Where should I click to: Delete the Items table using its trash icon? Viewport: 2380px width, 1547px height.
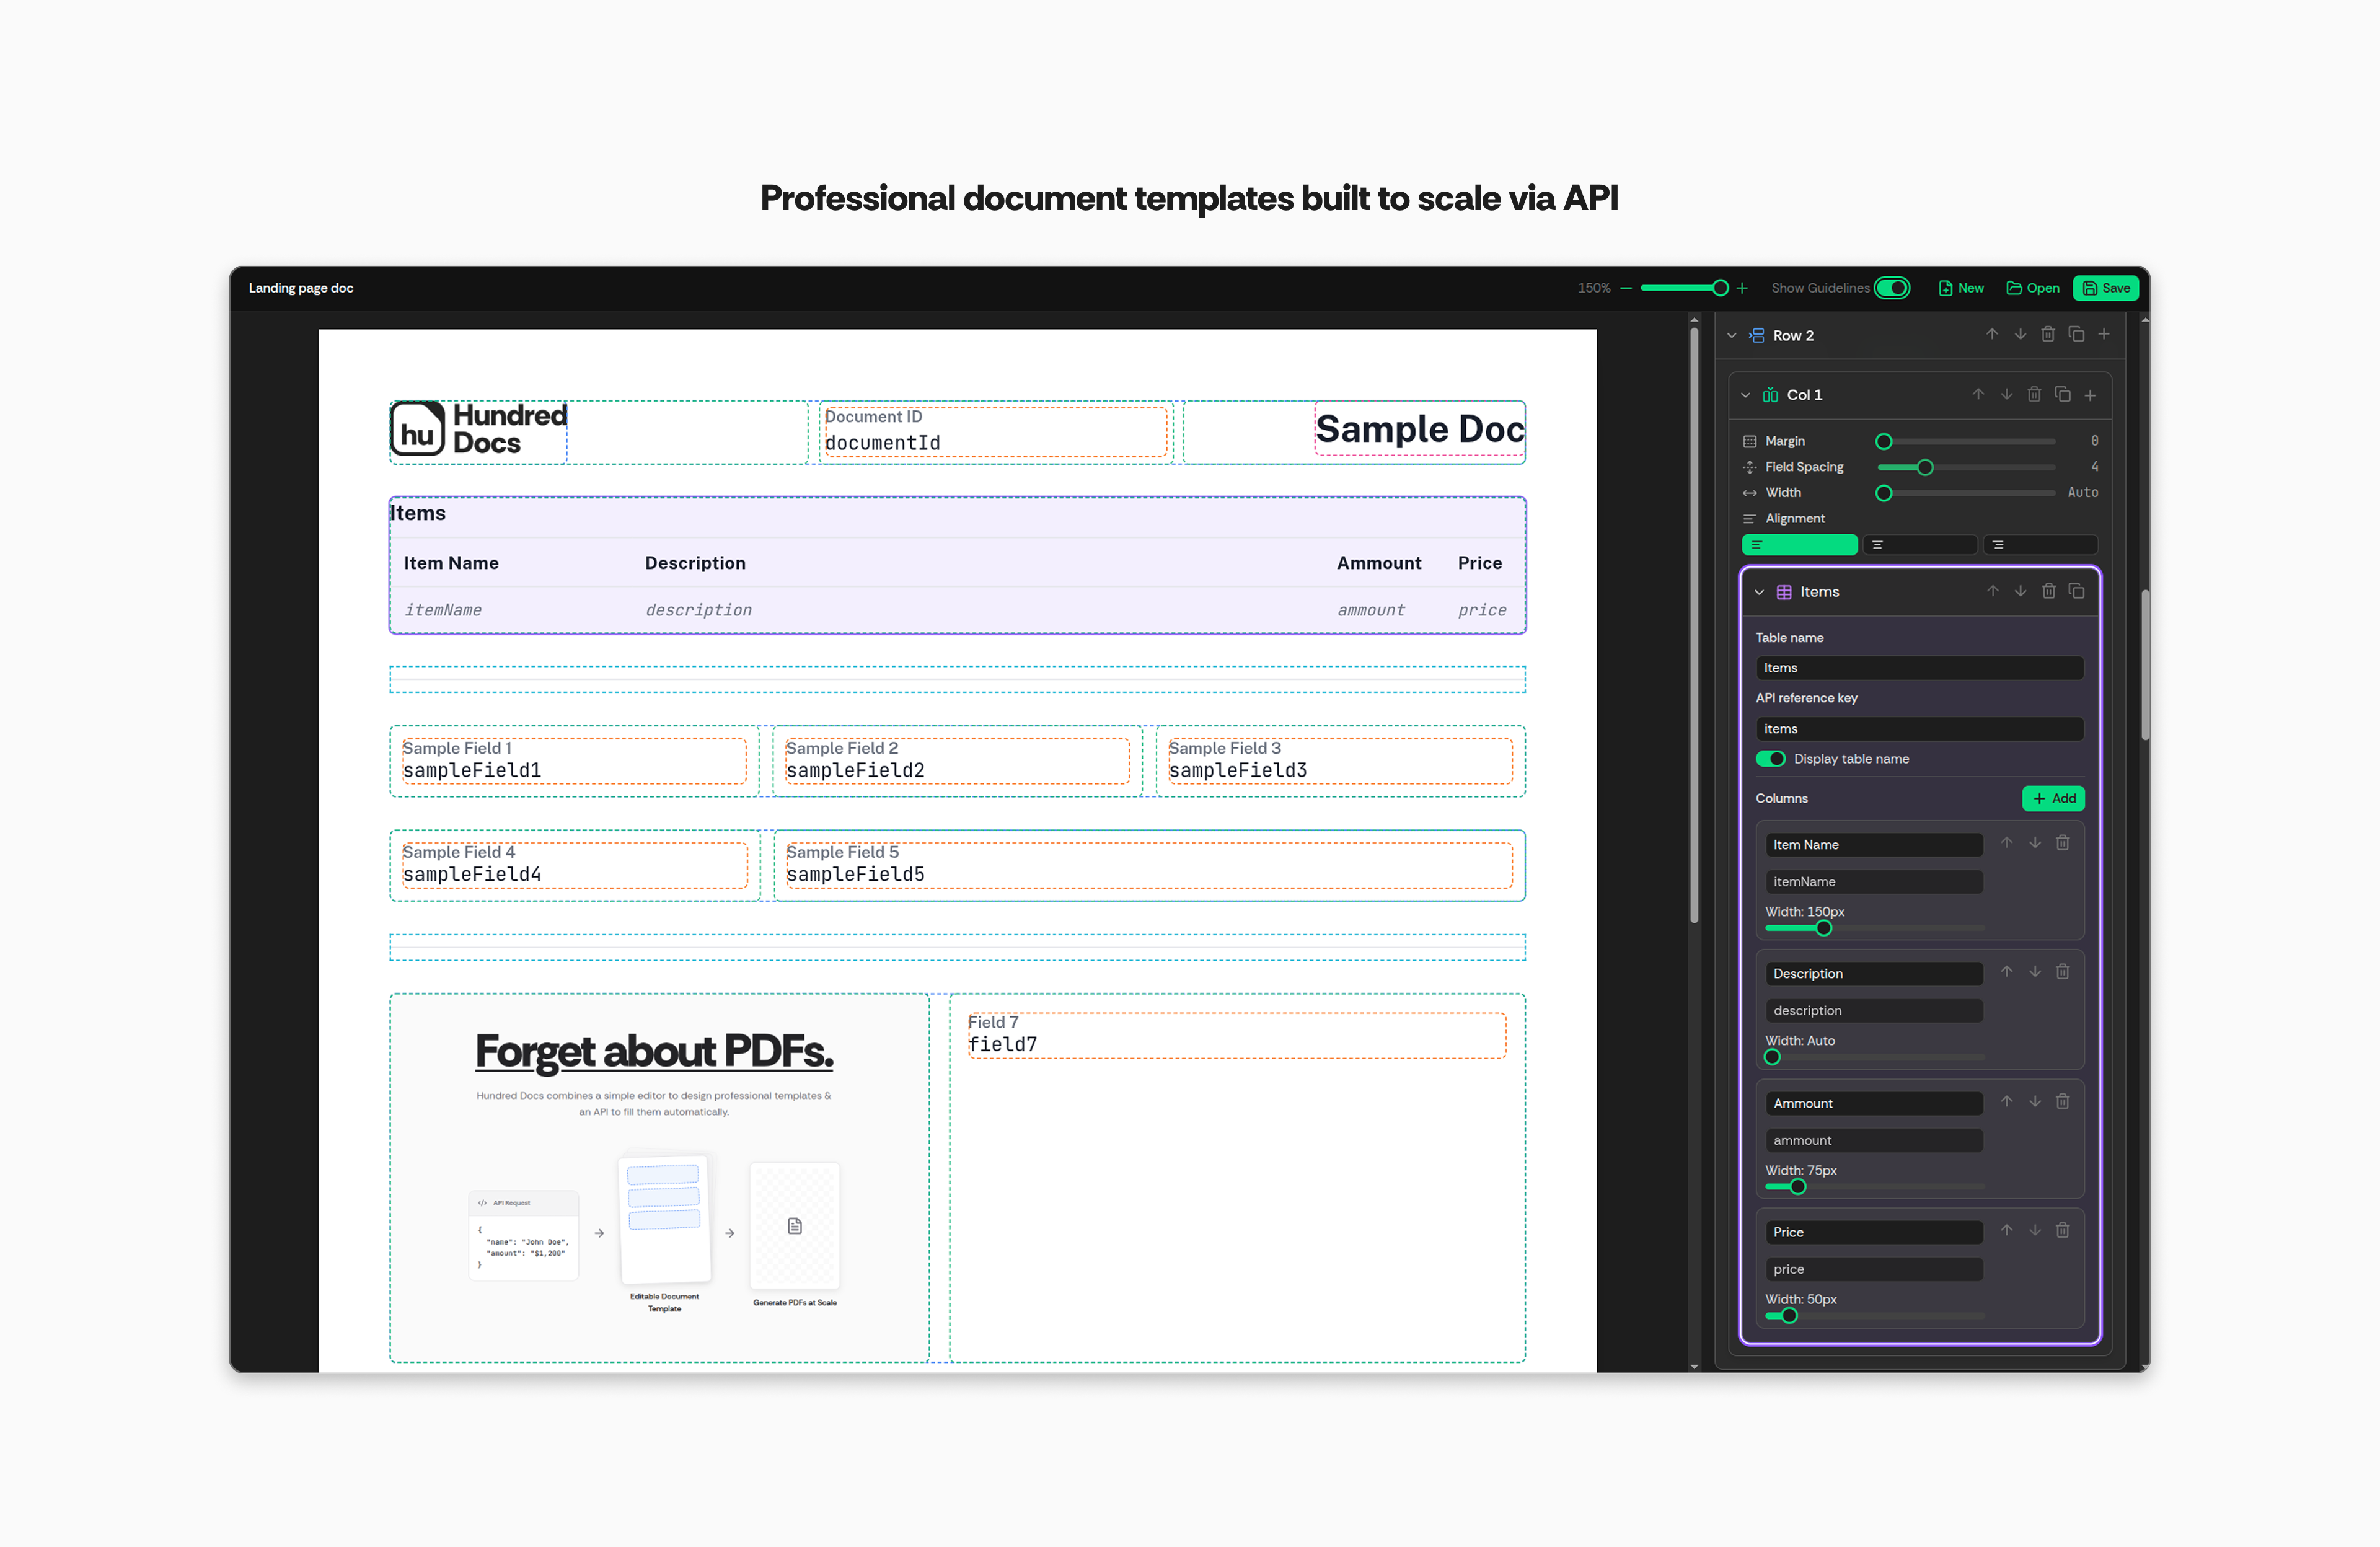pyautogui.click(x=2048, y=591)
